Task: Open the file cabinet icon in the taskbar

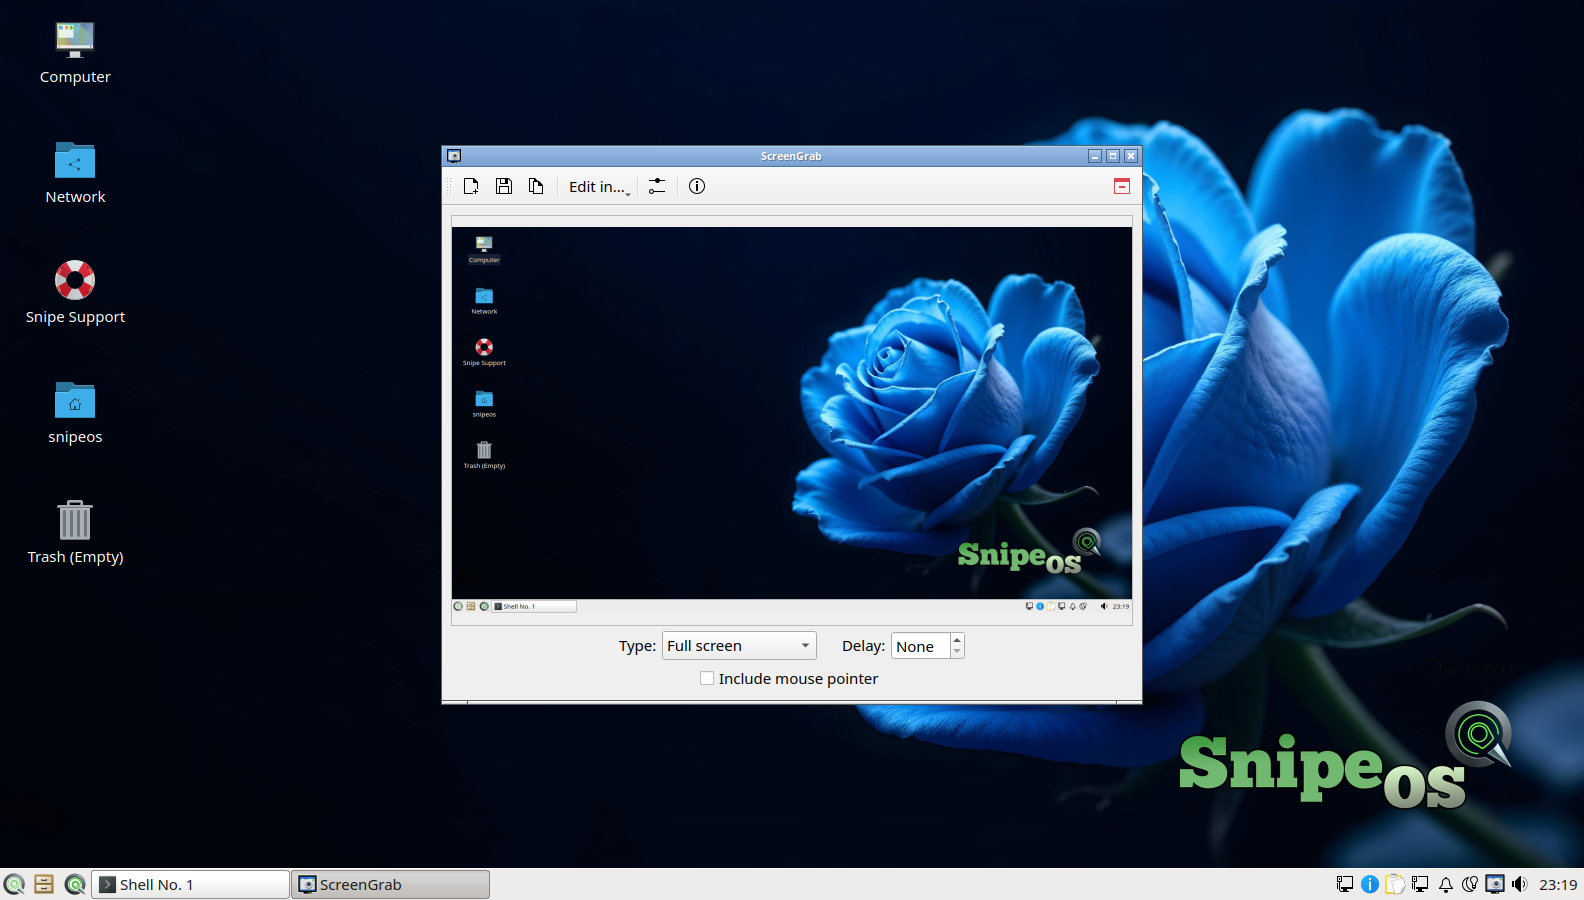Action: click(x=44, y=884)
